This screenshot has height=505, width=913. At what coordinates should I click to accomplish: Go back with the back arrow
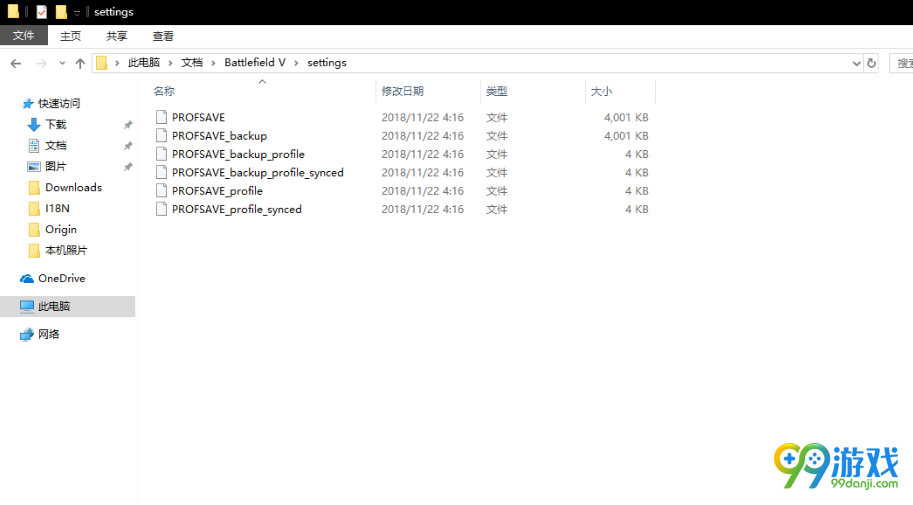coord(16,63)
